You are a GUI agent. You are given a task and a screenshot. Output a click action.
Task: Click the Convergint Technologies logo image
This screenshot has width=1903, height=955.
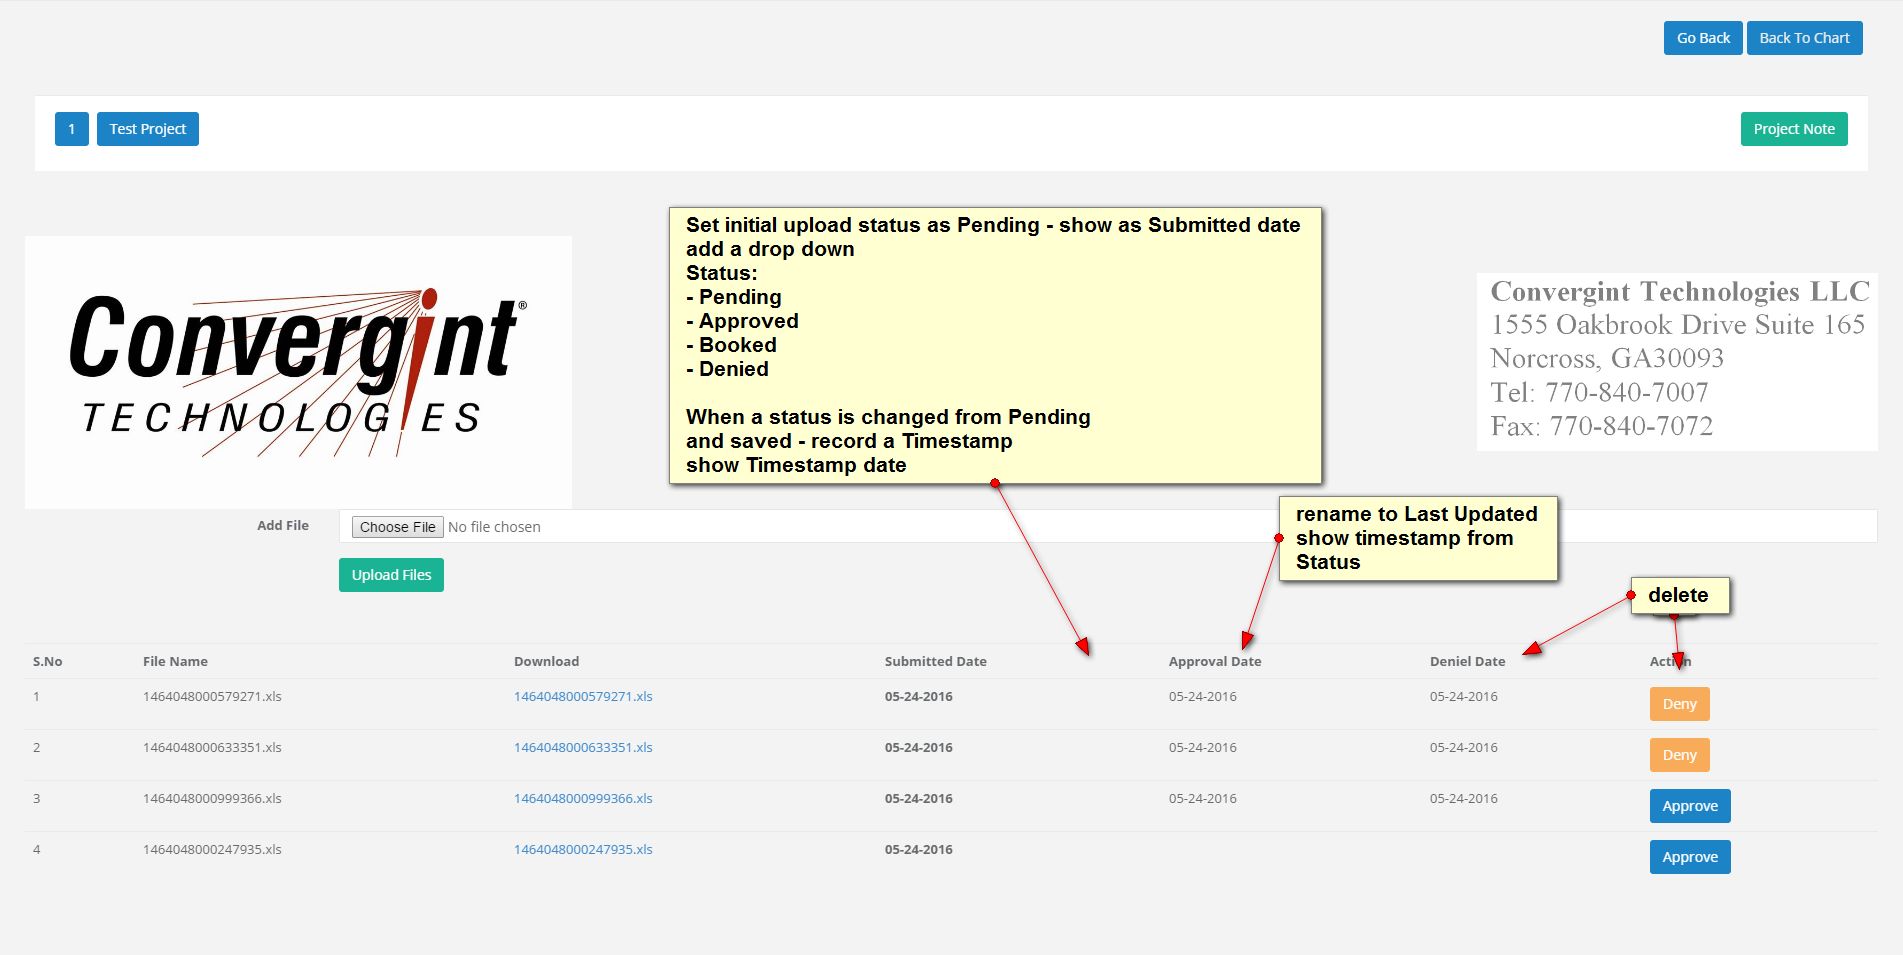point(298,372)
